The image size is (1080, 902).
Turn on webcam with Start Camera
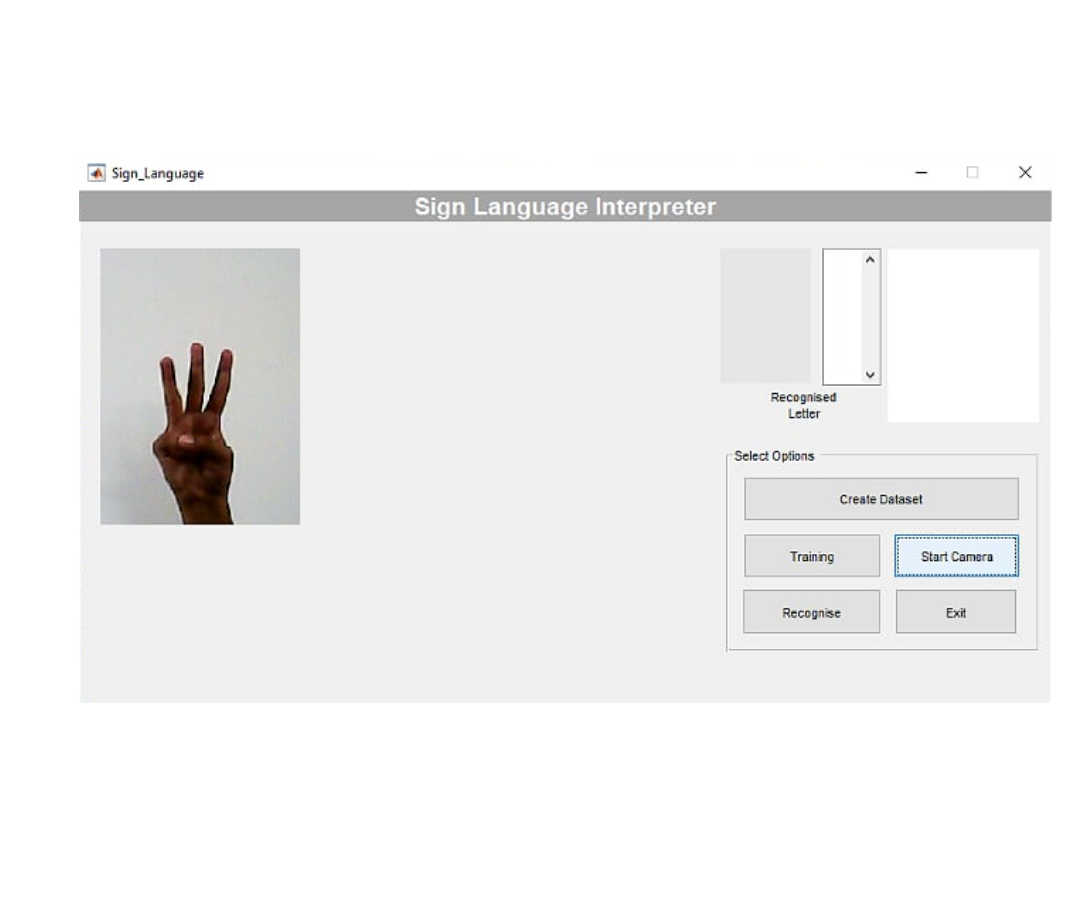pos(956,556)
